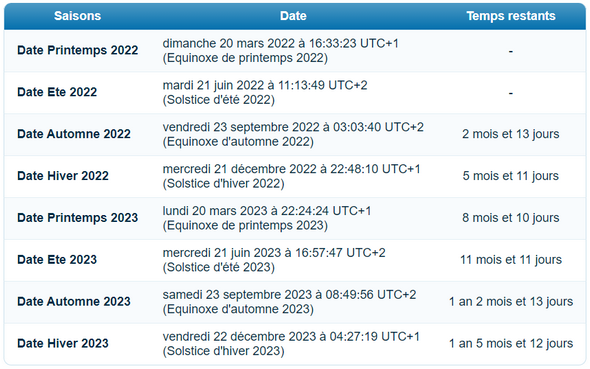Select the Date Ete 2022 row label
Image resolution: width=590 pixels, height=369 pixels.
(57, 92)
